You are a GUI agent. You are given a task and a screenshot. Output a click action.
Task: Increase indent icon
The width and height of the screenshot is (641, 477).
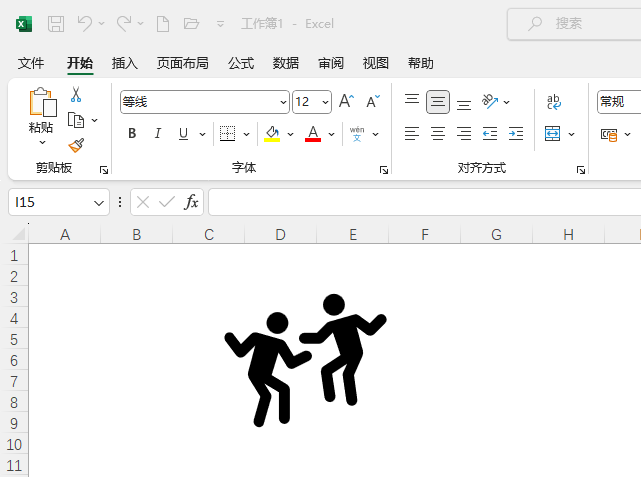click(x=516, y=134)
